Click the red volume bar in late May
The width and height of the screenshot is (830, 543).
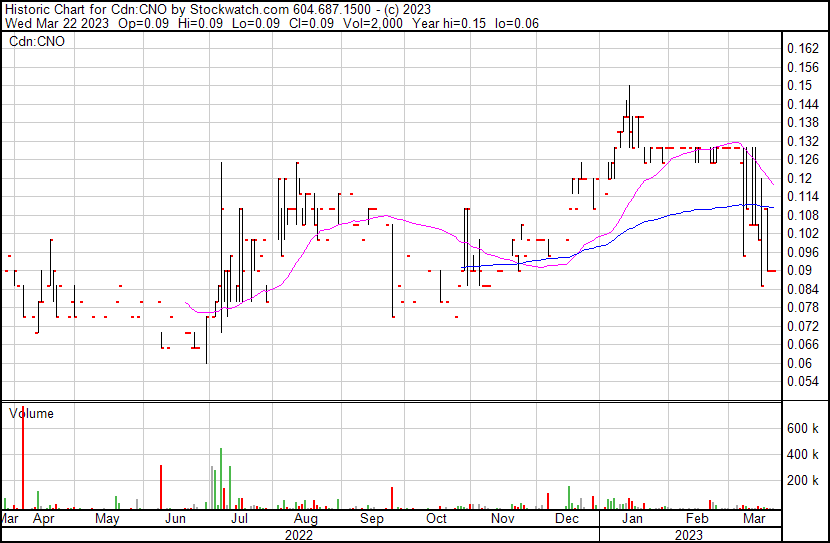[x=160, y=487]
